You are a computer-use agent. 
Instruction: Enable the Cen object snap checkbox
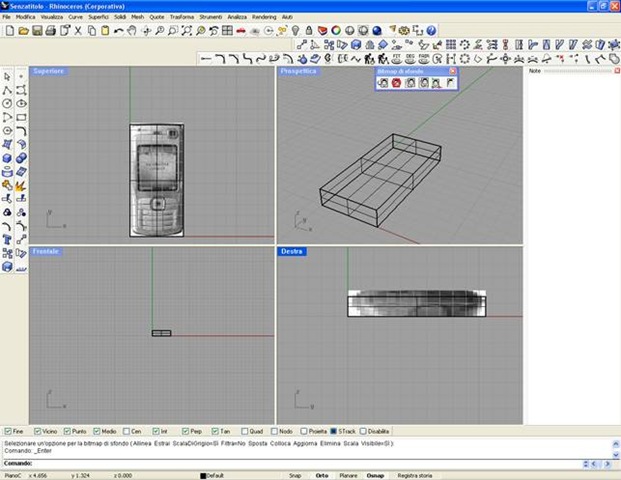tap(128, 430)
